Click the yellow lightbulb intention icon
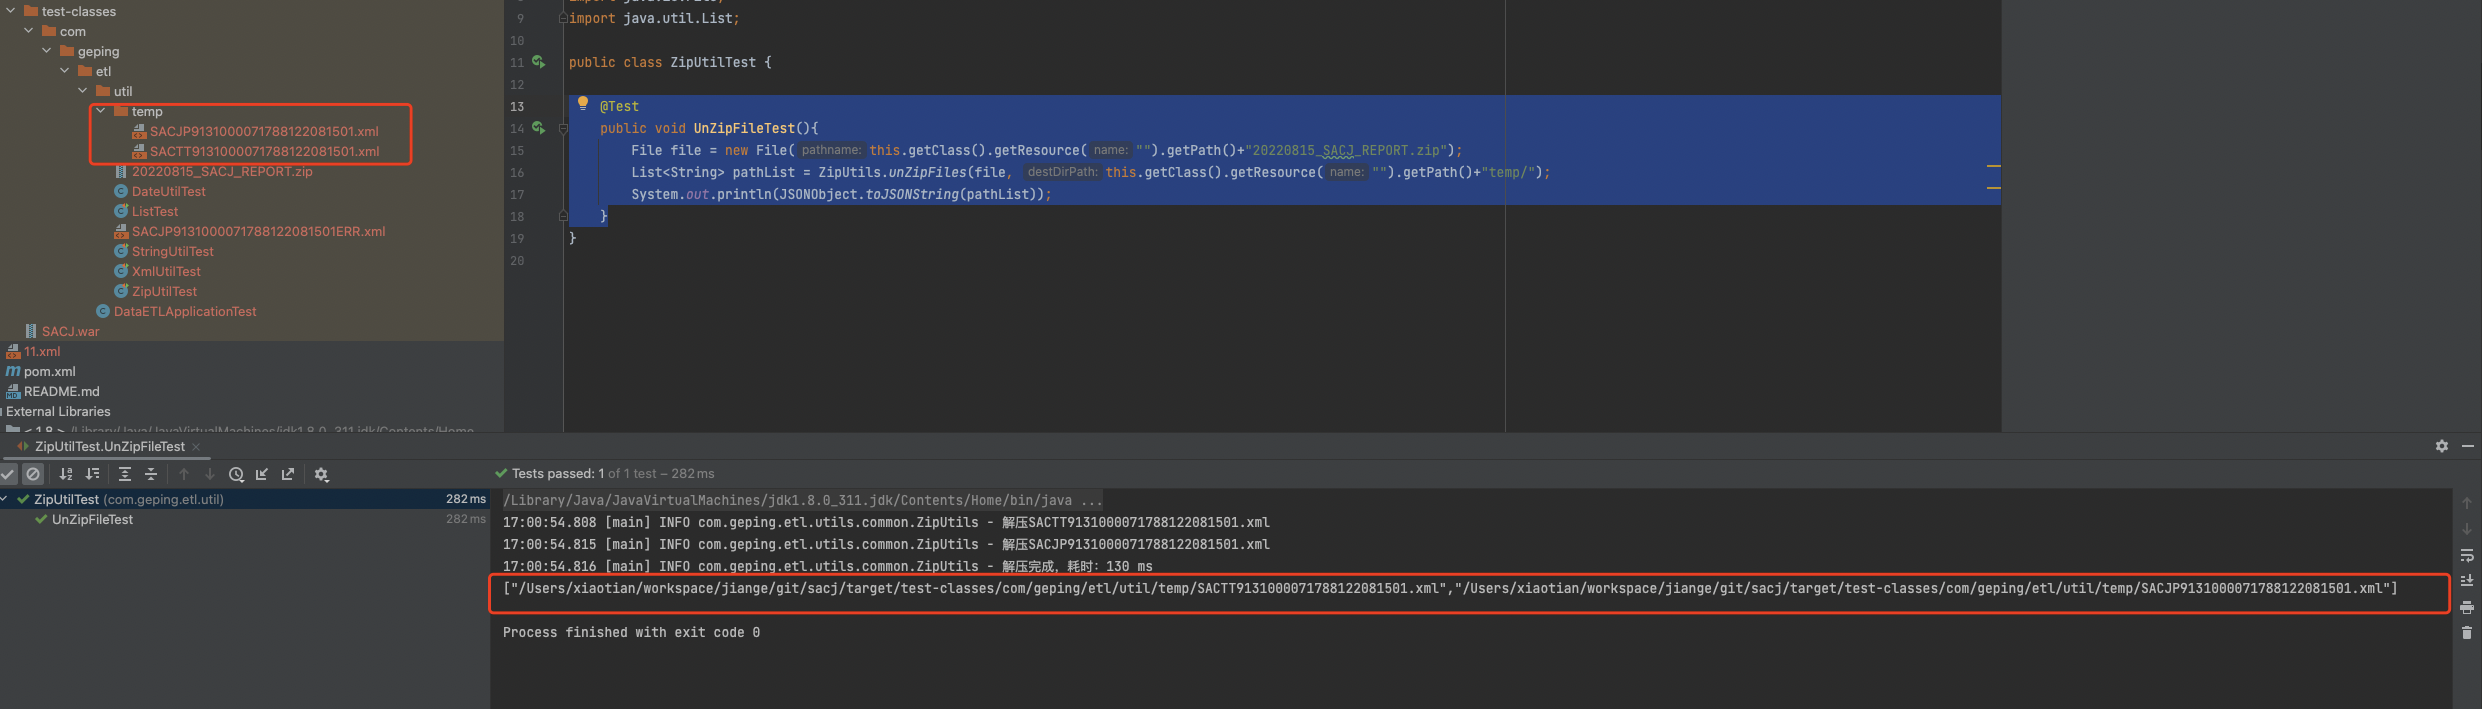 583,104
